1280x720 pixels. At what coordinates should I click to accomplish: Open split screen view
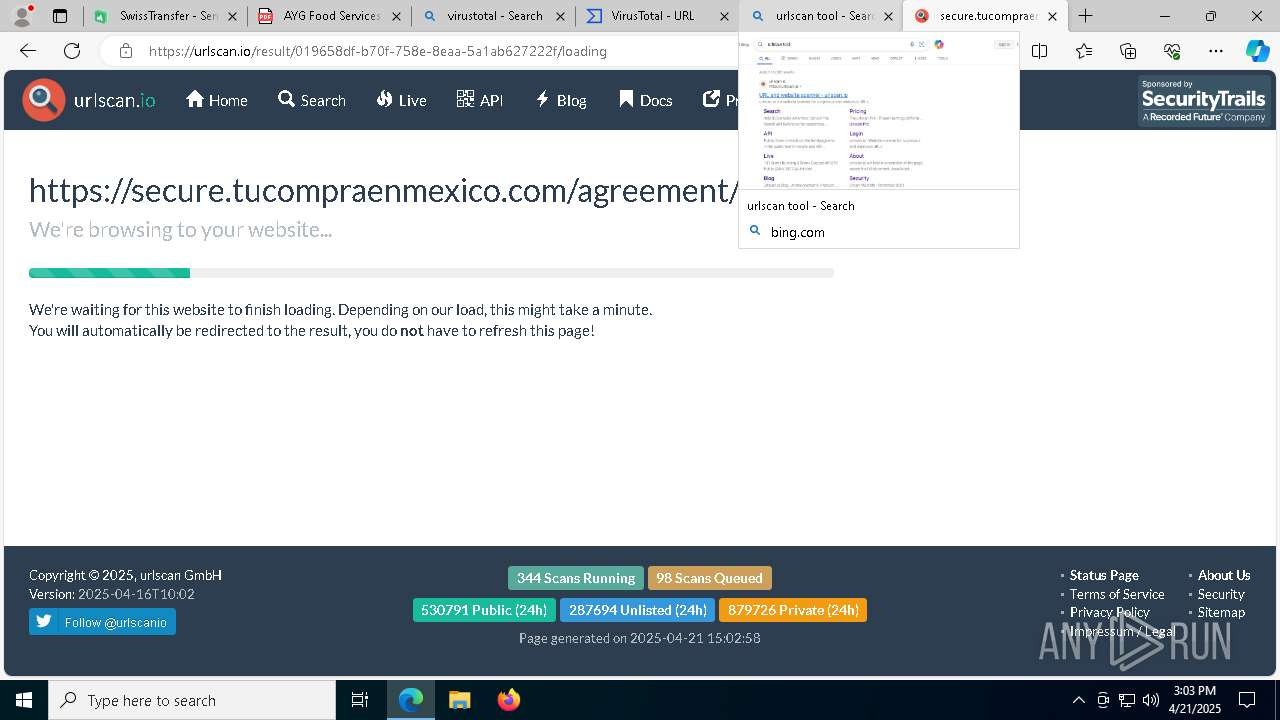1040,51
